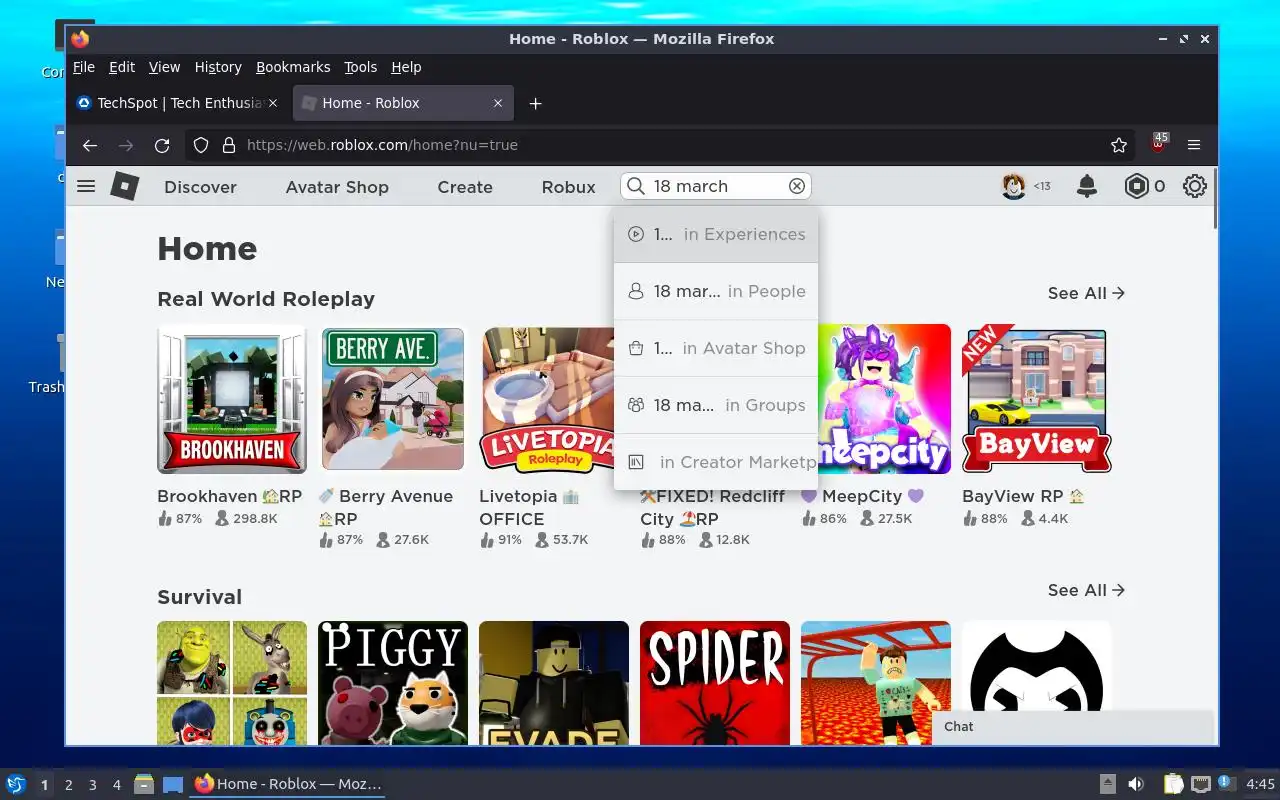Open the avatar profile icon
1280x800 pixels.
tap(1014, 186)
